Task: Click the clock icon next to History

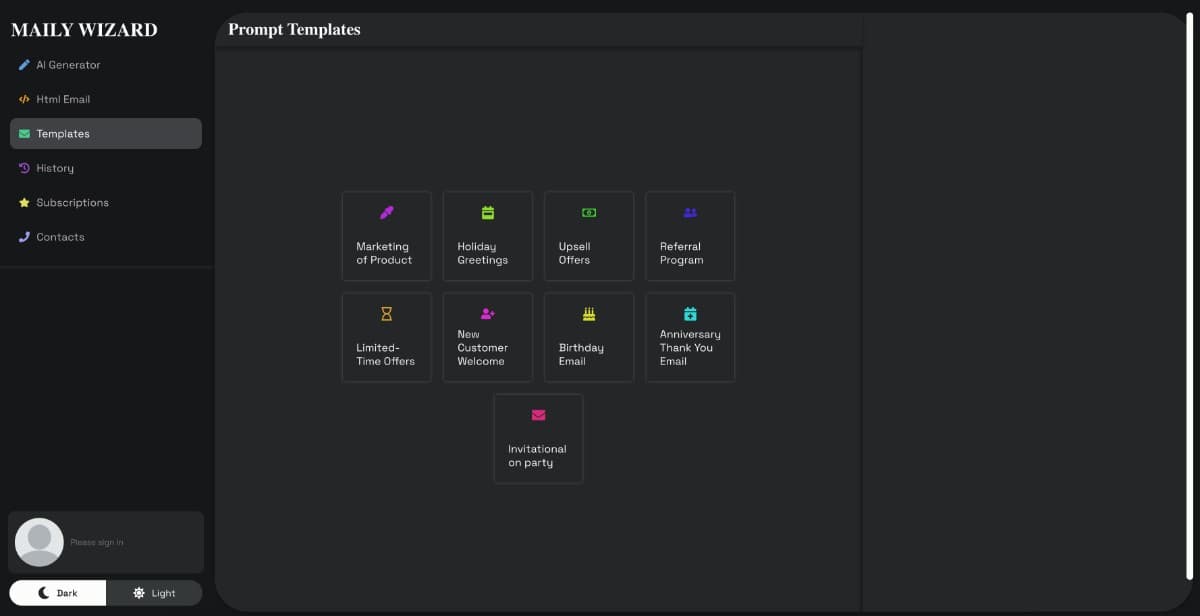Action: click(24, 168)
